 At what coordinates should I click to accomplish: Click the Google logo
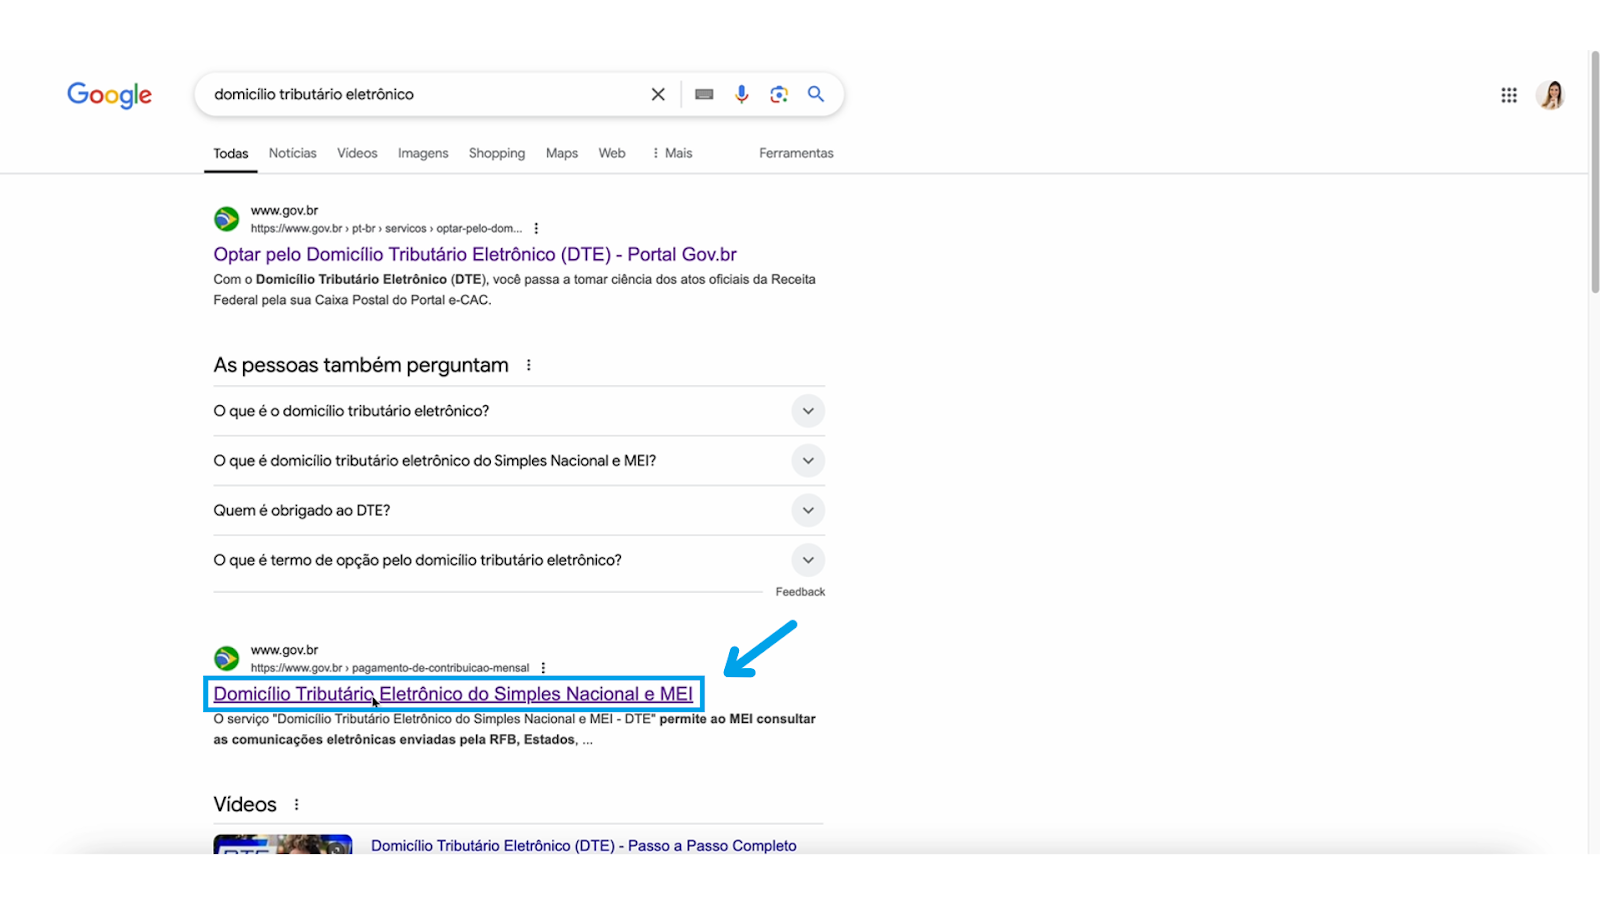point(109,95)
